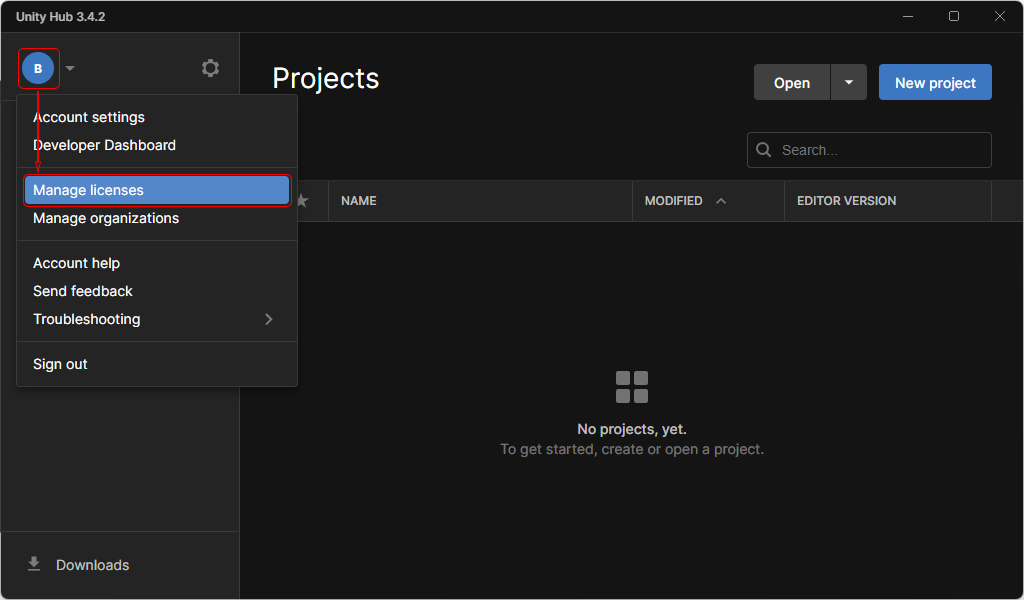
Task: Toggle the MODIFIED sort direction arrow
Action: 721,201
